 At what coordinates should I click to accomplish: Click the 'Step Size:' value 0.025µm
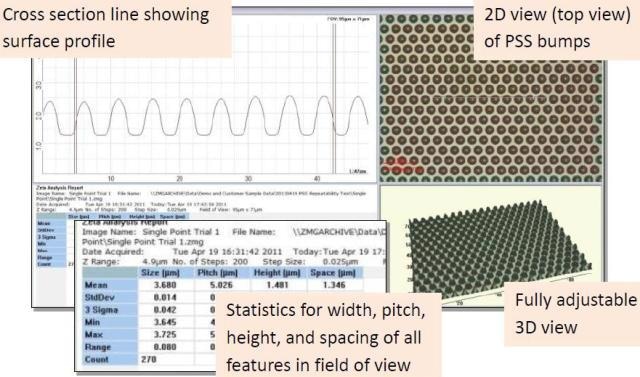[x=340, y=262]
